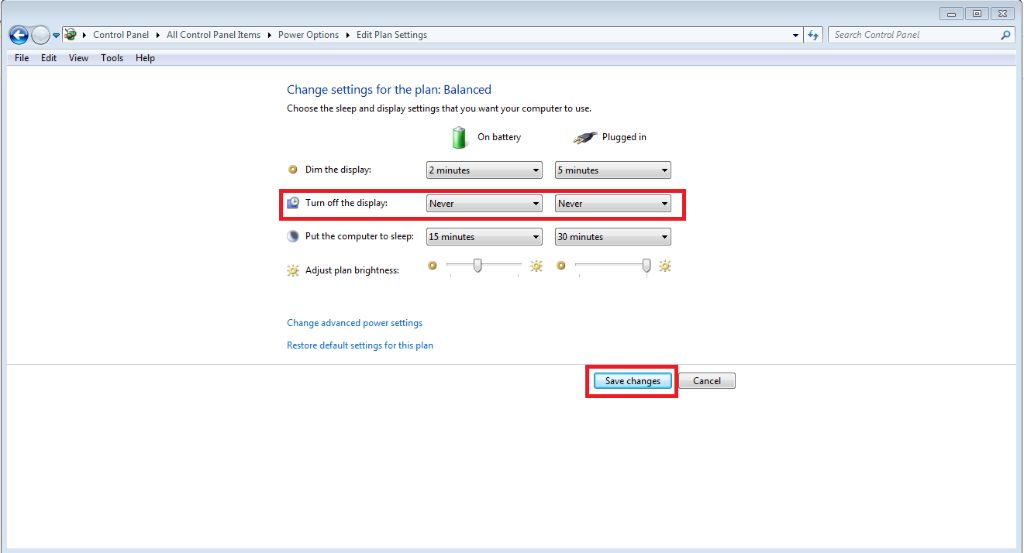Click the Turn off the display icon
This screenshot has height=553, width=1024.
point(293,203)
